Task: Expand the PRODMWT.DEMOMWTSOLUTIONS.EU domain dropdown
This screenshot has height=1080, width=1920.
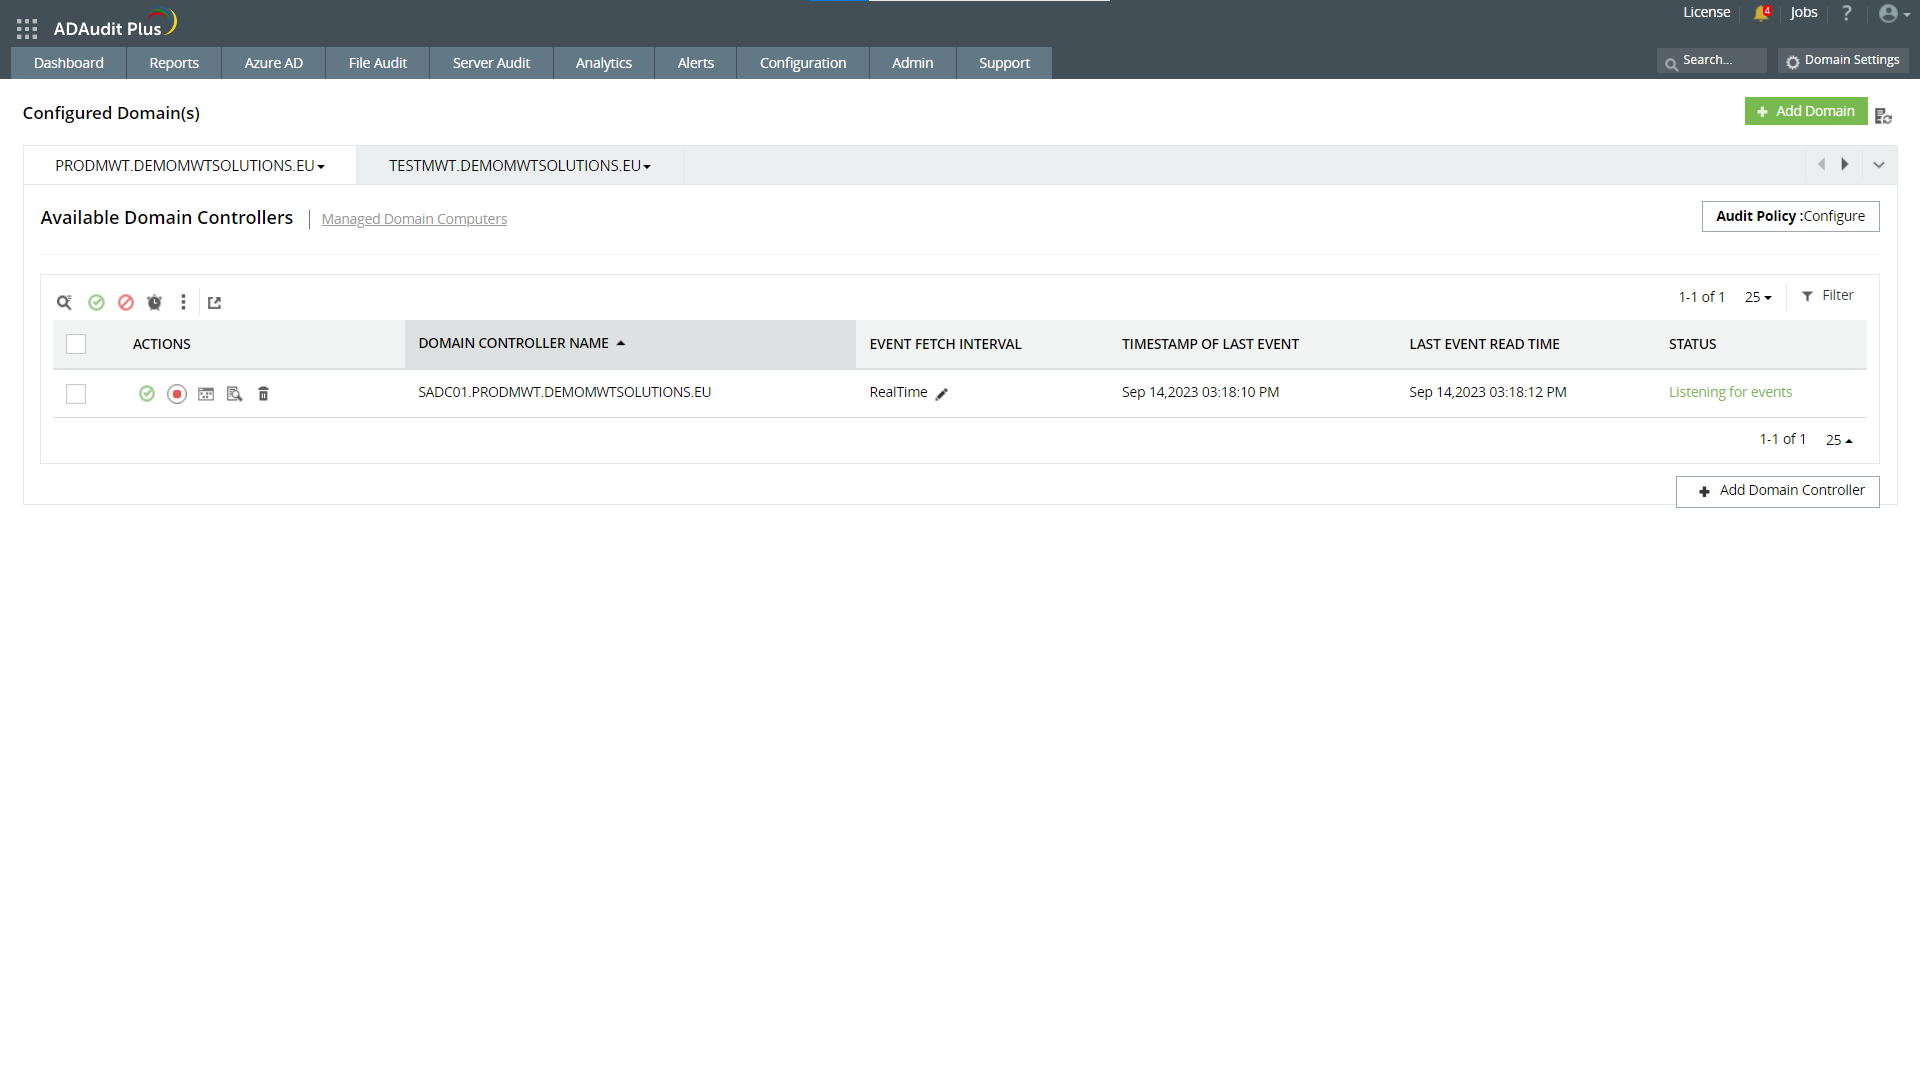Action: click(x=321, y=167)
